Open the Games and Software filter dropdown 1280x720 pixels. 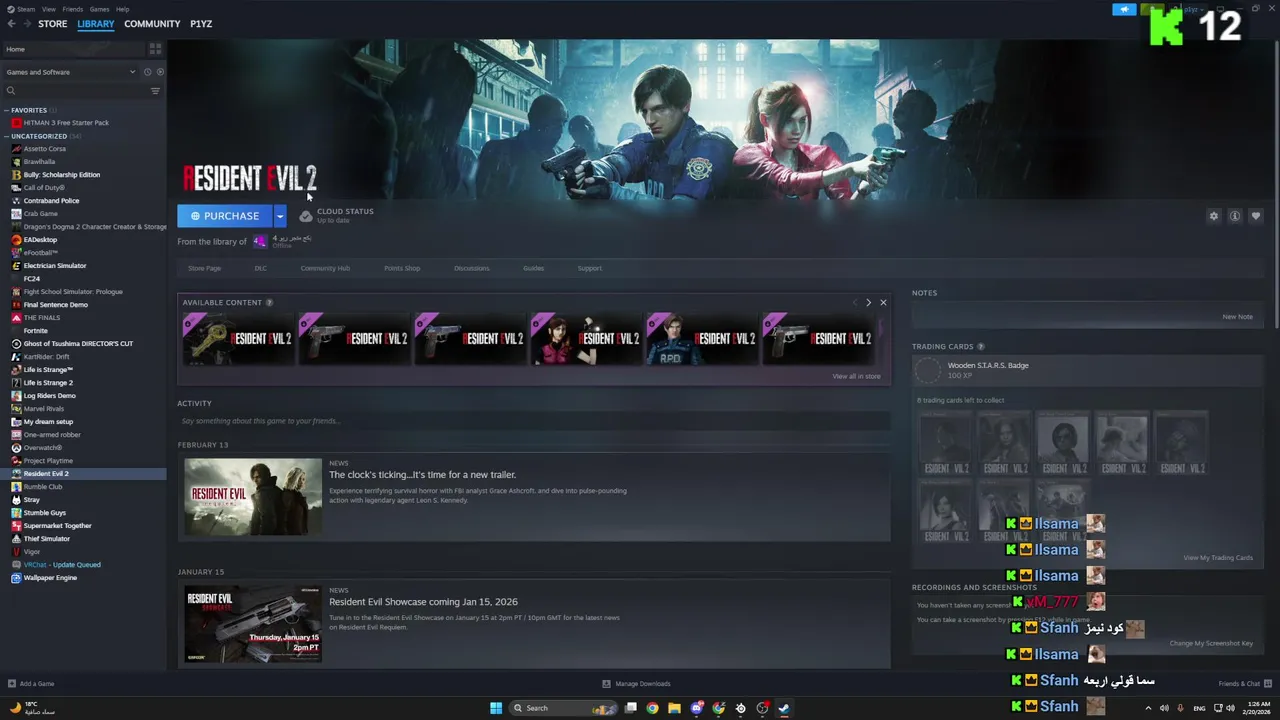click(70, 72)
